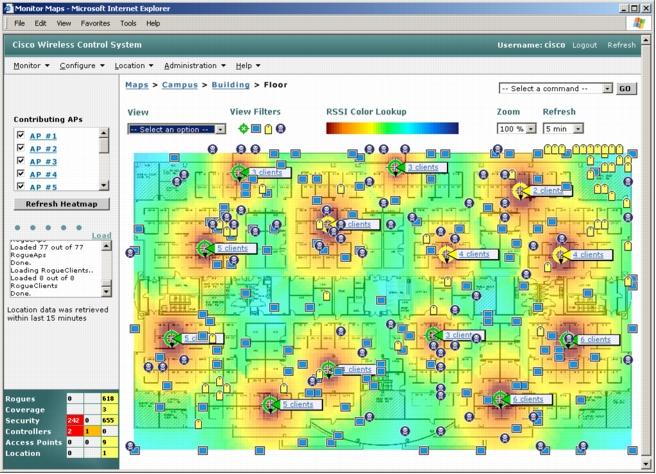Viewport: 656px width, 474px height.
Task: Click the GO button
Action: tap(625, 89)
